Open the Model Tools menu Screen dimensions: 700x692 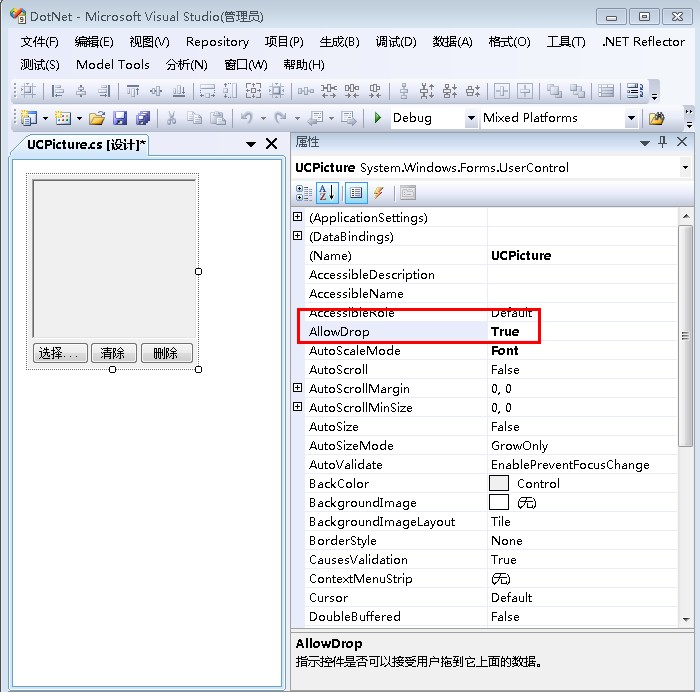click(x=112, y=65)
